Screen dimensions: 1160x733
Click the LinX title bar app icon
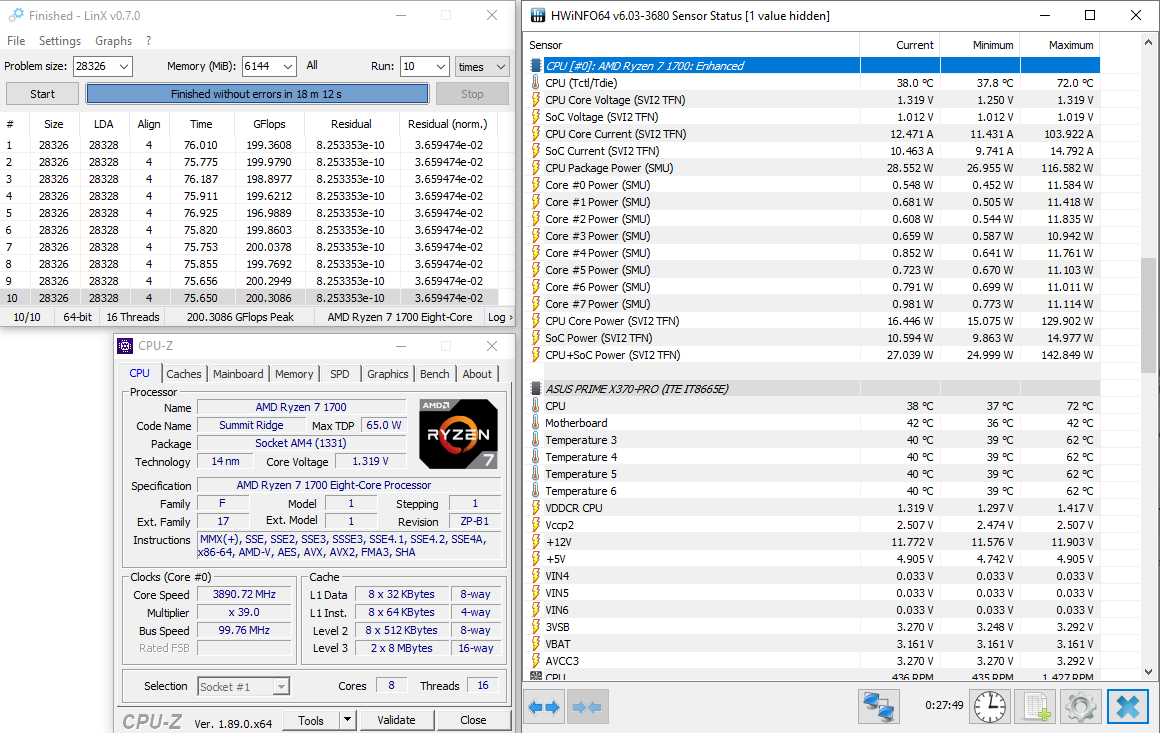click(16, 16)
